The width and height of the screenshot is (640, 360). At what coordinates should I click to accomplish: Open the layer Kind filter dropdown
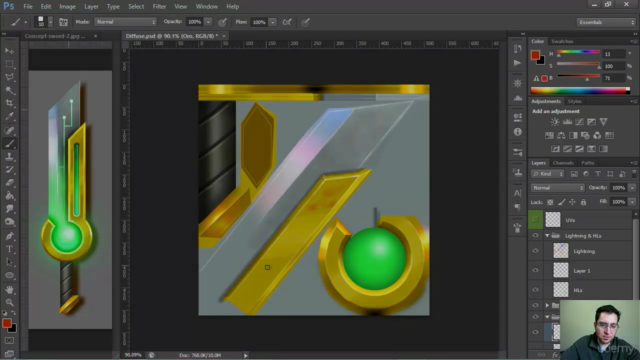[547, 174]
